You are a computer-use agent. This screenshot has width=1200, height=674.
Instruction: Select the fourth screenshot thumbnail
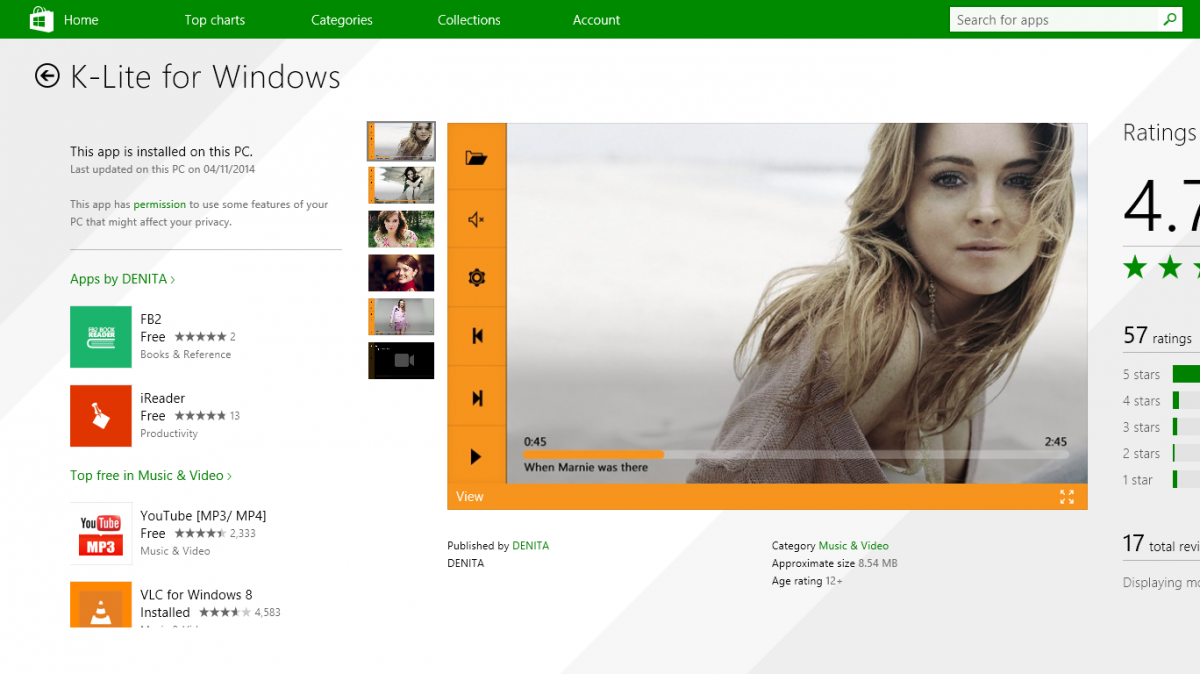click(x=401, y=273)
